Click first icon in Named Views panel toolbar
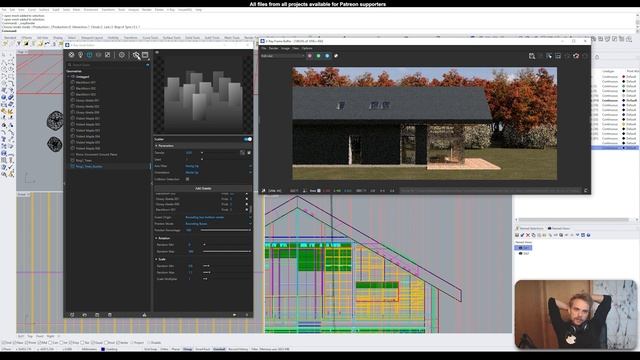 [x=517, y=235]
